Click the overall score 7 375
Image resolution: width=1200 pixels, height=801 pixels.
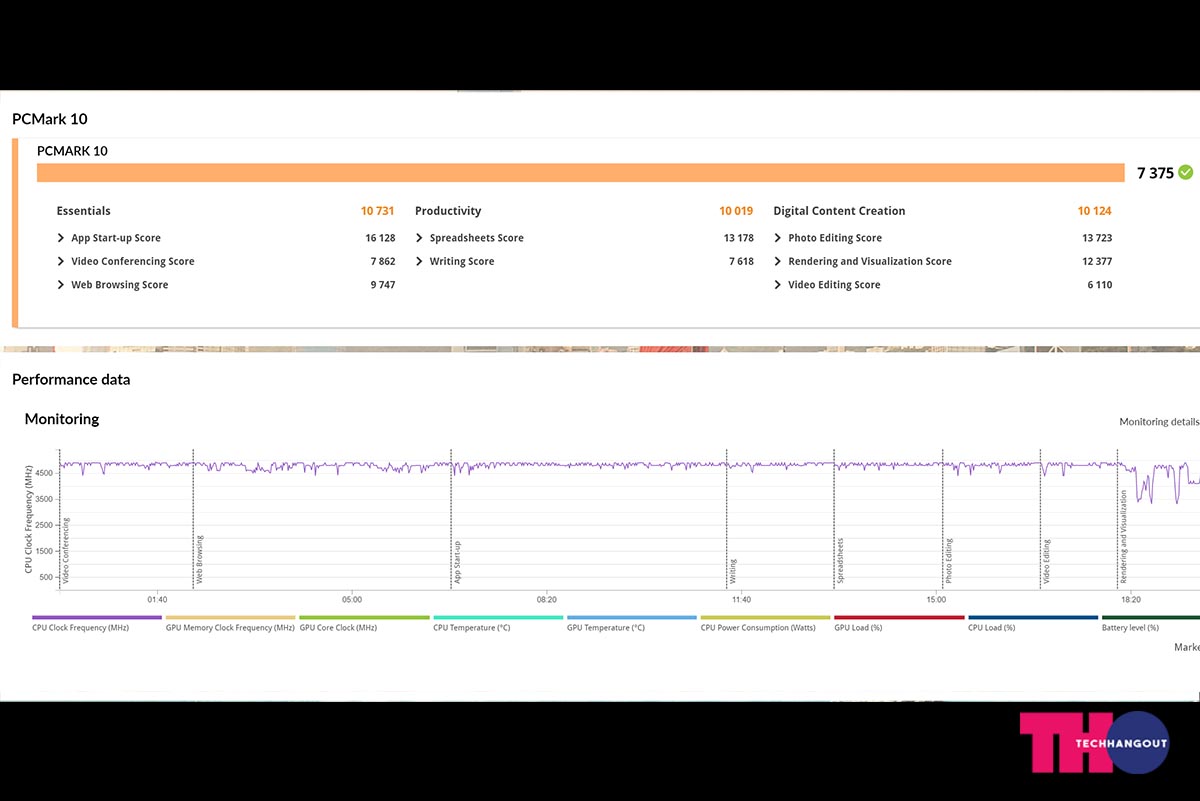pos(1155,173)
